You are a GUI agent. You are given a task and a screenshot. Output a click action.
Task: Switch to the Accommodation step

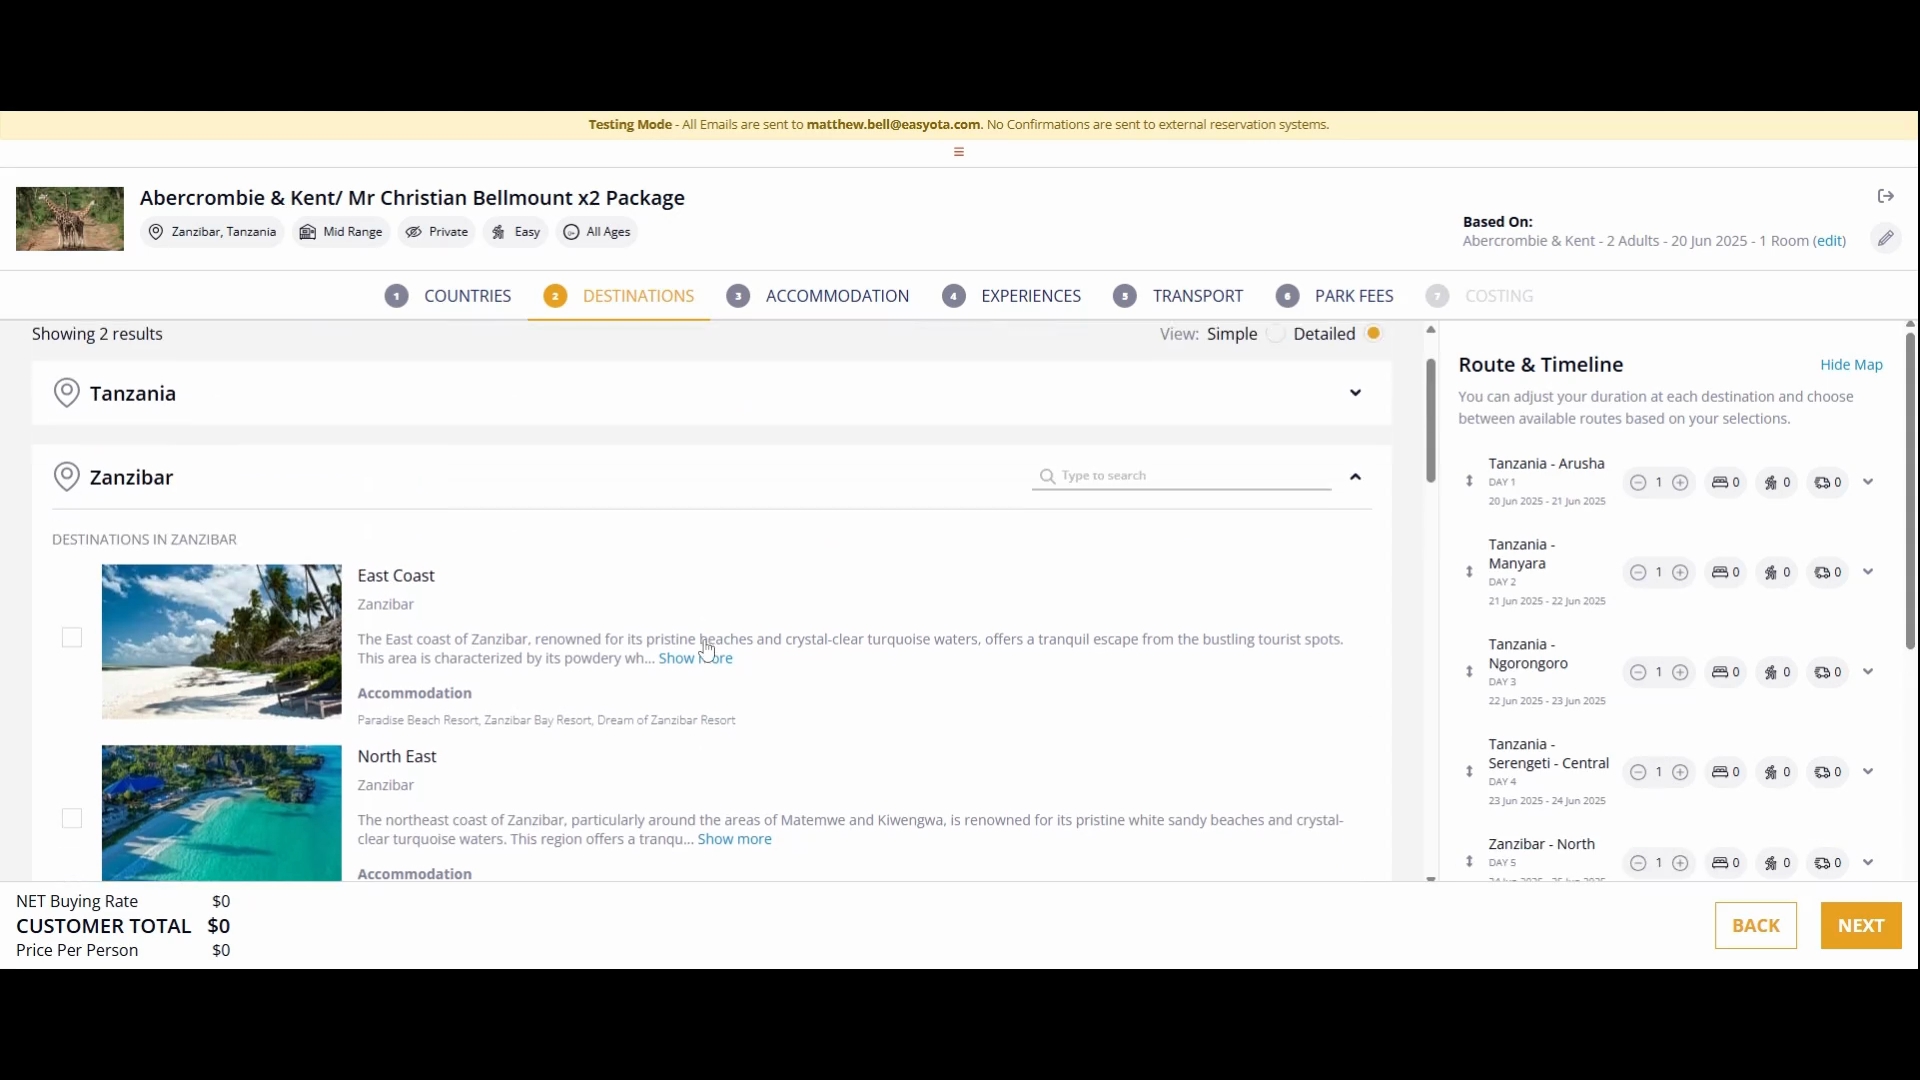pyautogui.click(x=818, y=296)
